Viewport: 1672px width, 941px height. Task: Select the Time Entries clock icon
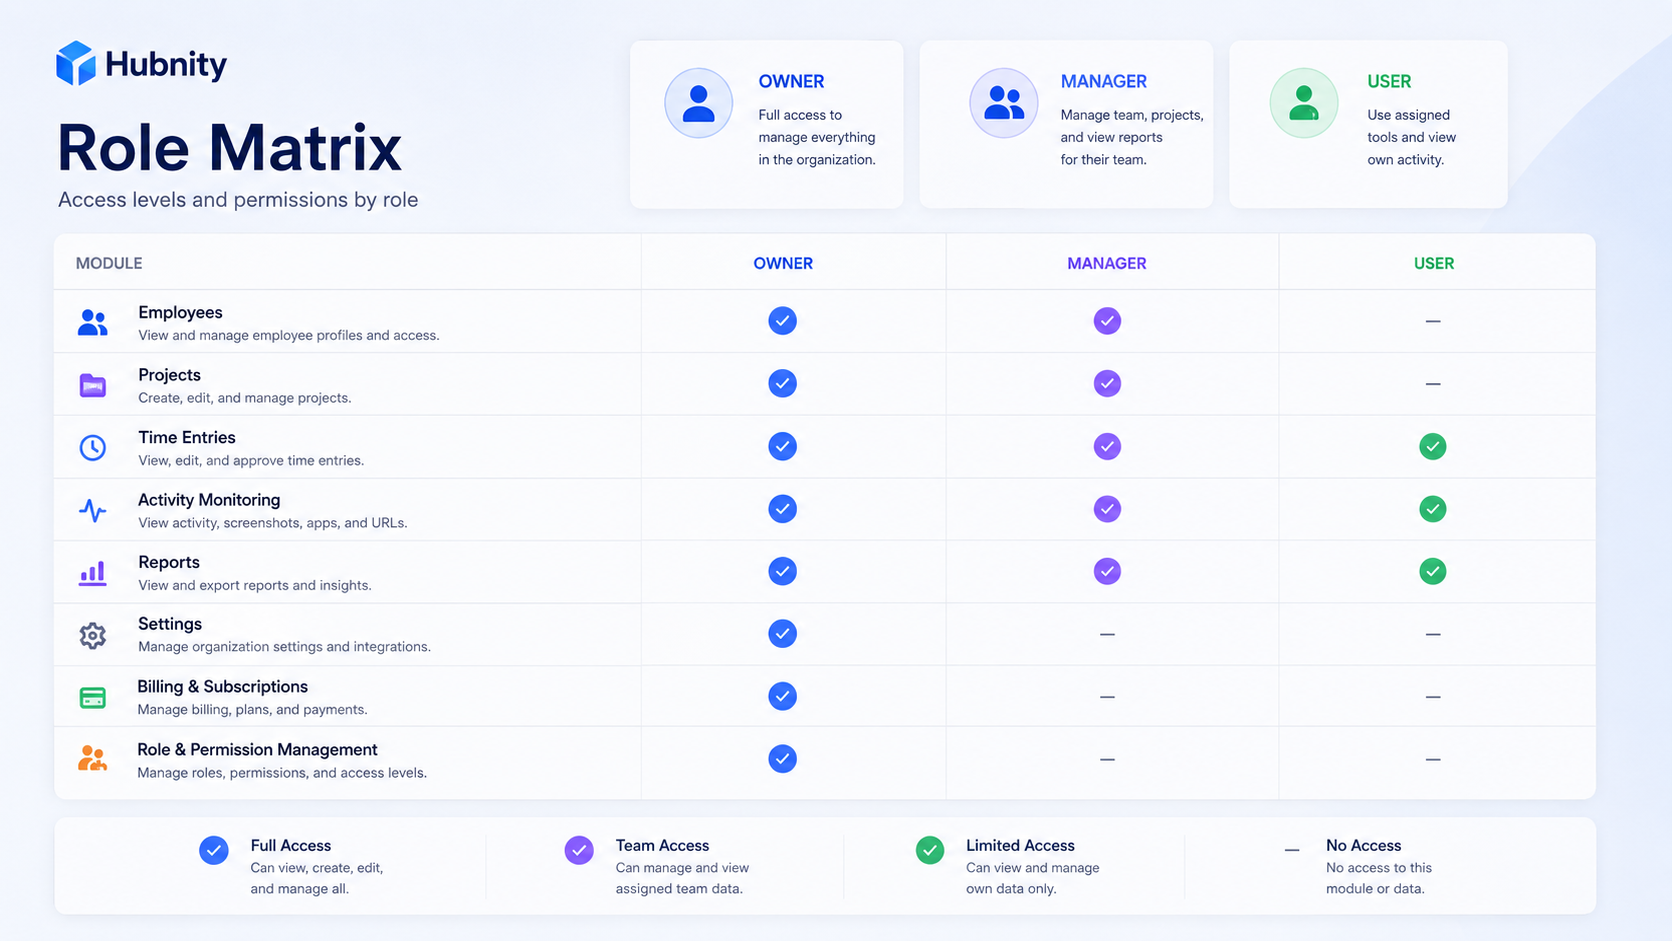93,447
